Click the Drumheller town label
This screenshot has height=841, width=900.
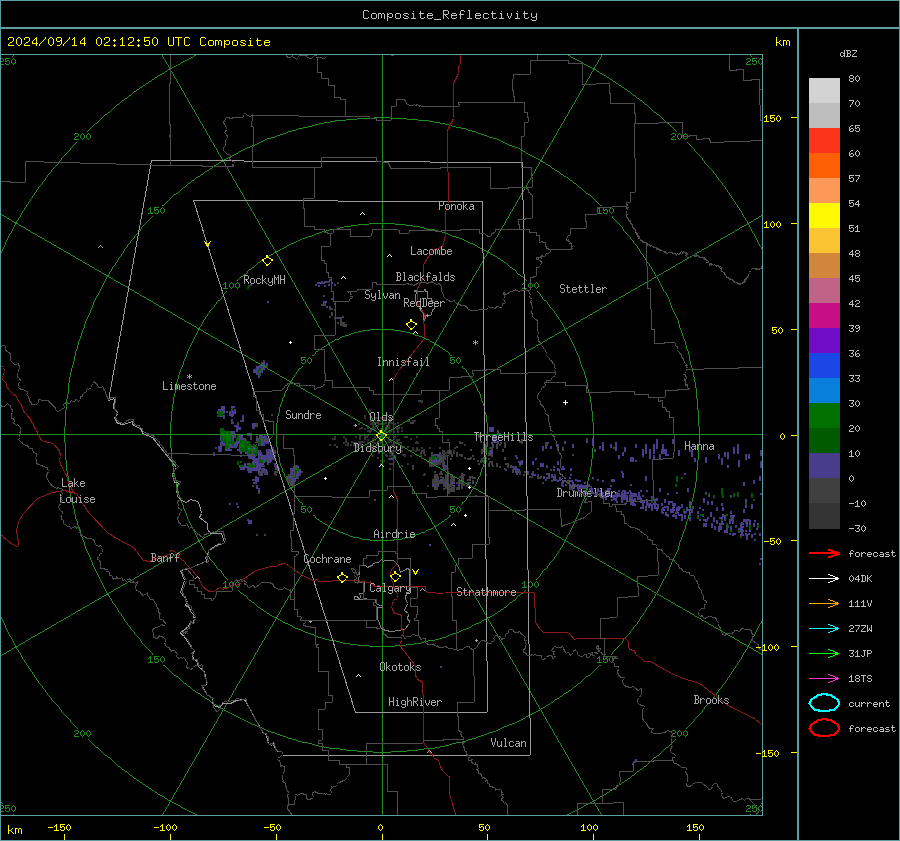[586, 493]
